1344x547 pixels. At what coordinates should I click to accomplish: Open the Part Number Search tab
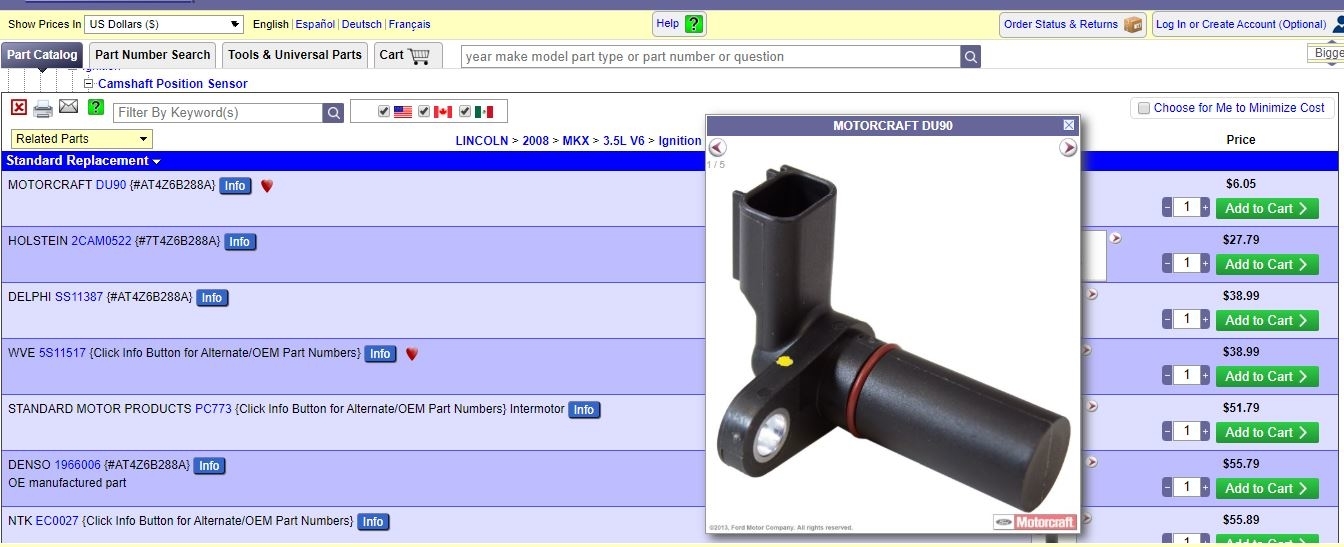click(153, 55)
